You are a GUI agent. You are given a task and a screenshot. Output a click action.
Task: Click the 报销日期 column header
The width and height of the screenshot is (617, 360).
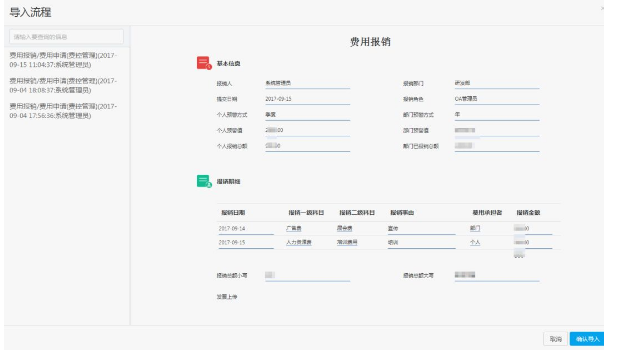click(233, 213)
